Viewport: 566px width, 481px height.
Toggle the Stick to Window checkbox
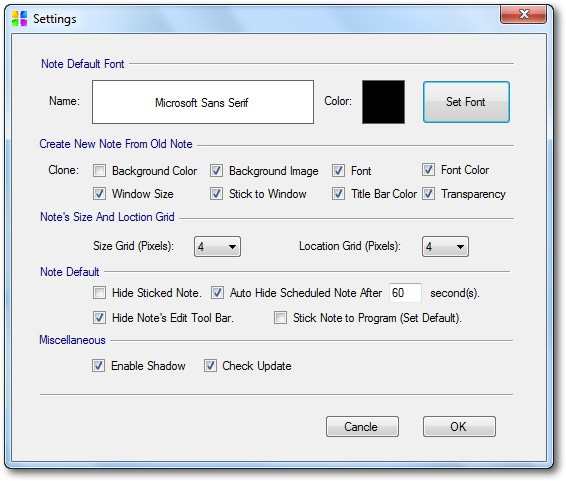coord(216,194)
